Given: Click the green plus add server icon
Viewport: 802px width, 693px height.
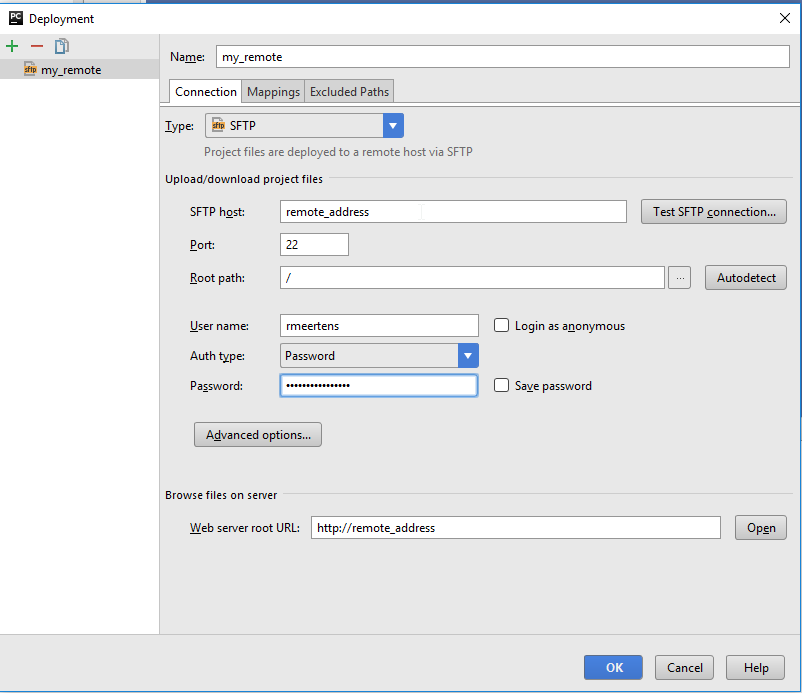Looking at the screenshot, I should [12, 46].
